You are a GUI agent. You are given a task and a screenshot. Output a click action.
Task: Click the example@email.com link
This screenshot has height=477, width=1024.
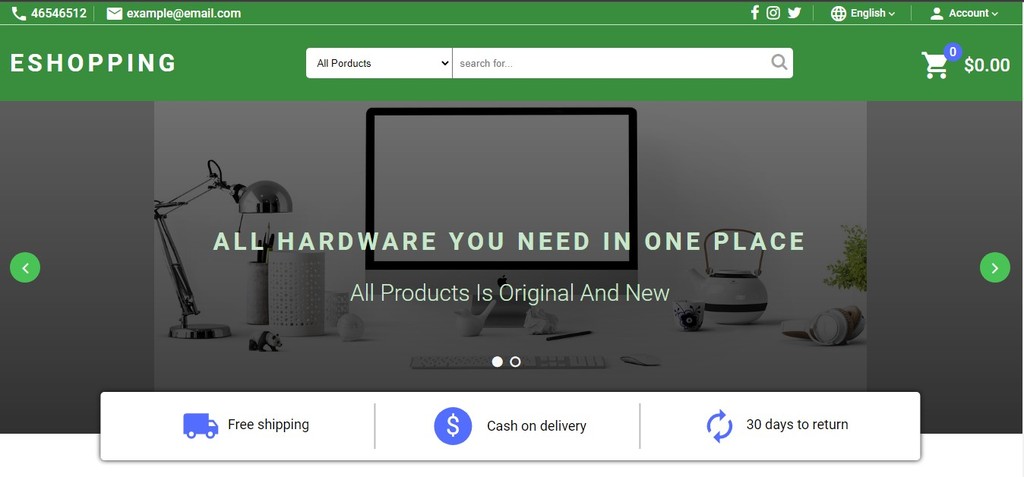(x=184, y=13)
